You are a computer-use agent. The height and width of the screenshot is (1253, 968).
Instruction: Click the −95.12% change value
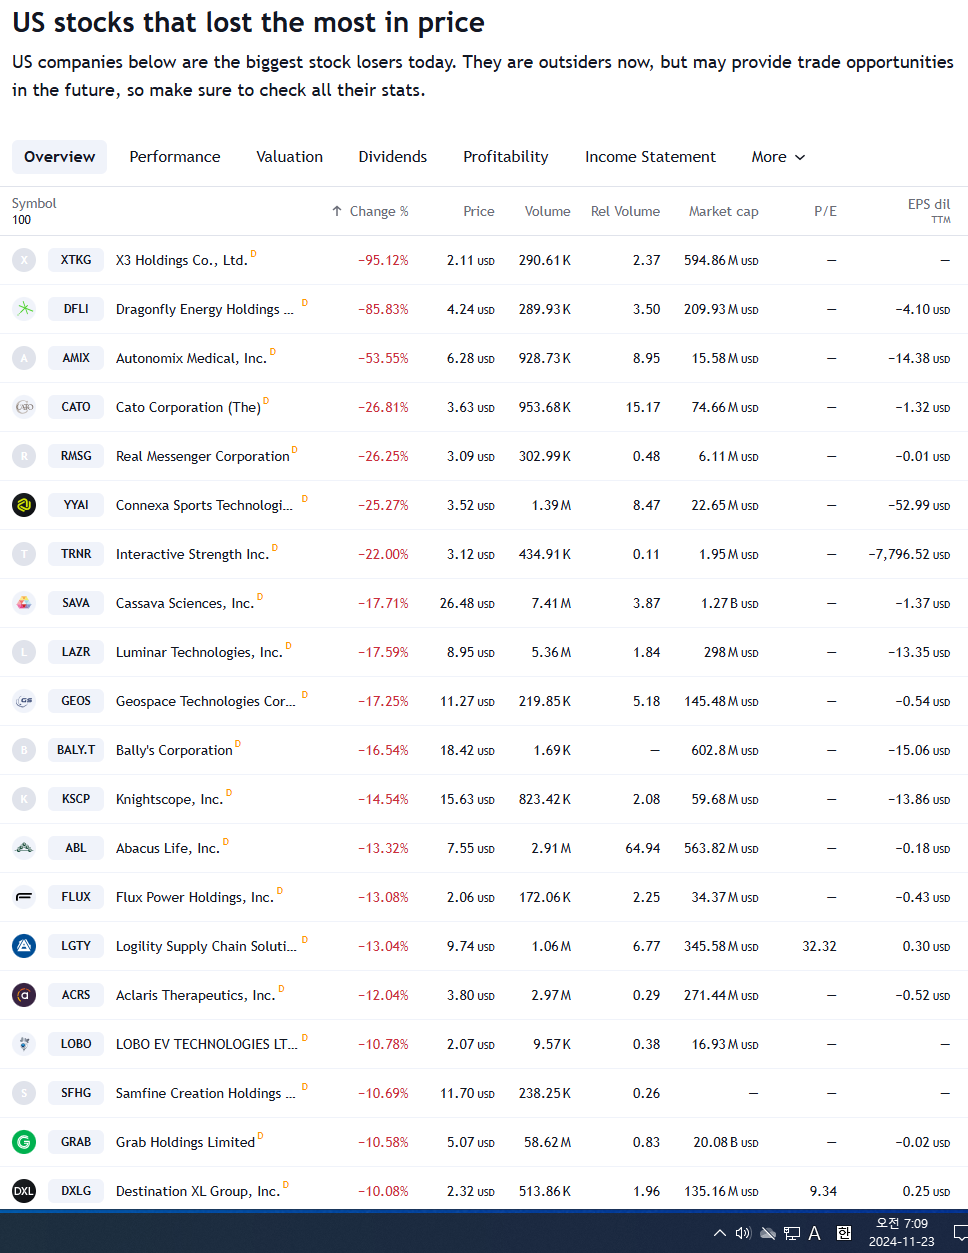[x=383, y=260]
